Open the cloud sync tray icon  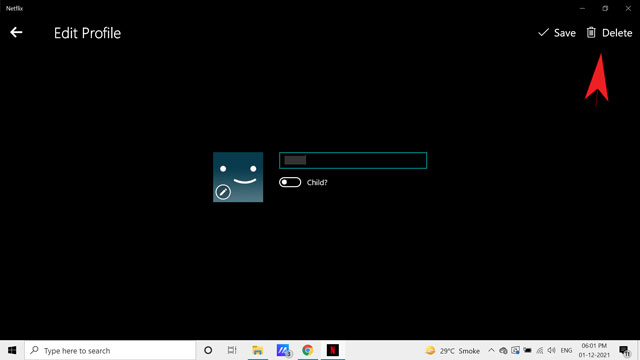503,350
